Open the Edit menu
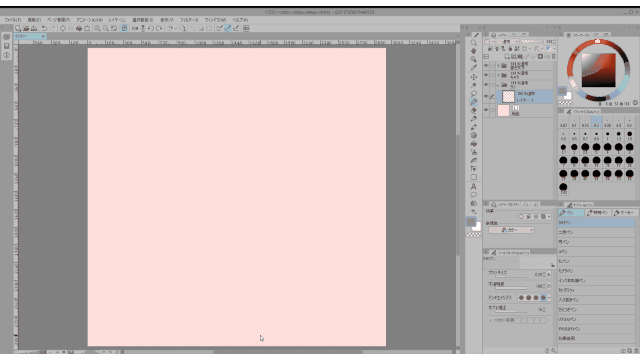640x360 pixels. coord(34,20)
